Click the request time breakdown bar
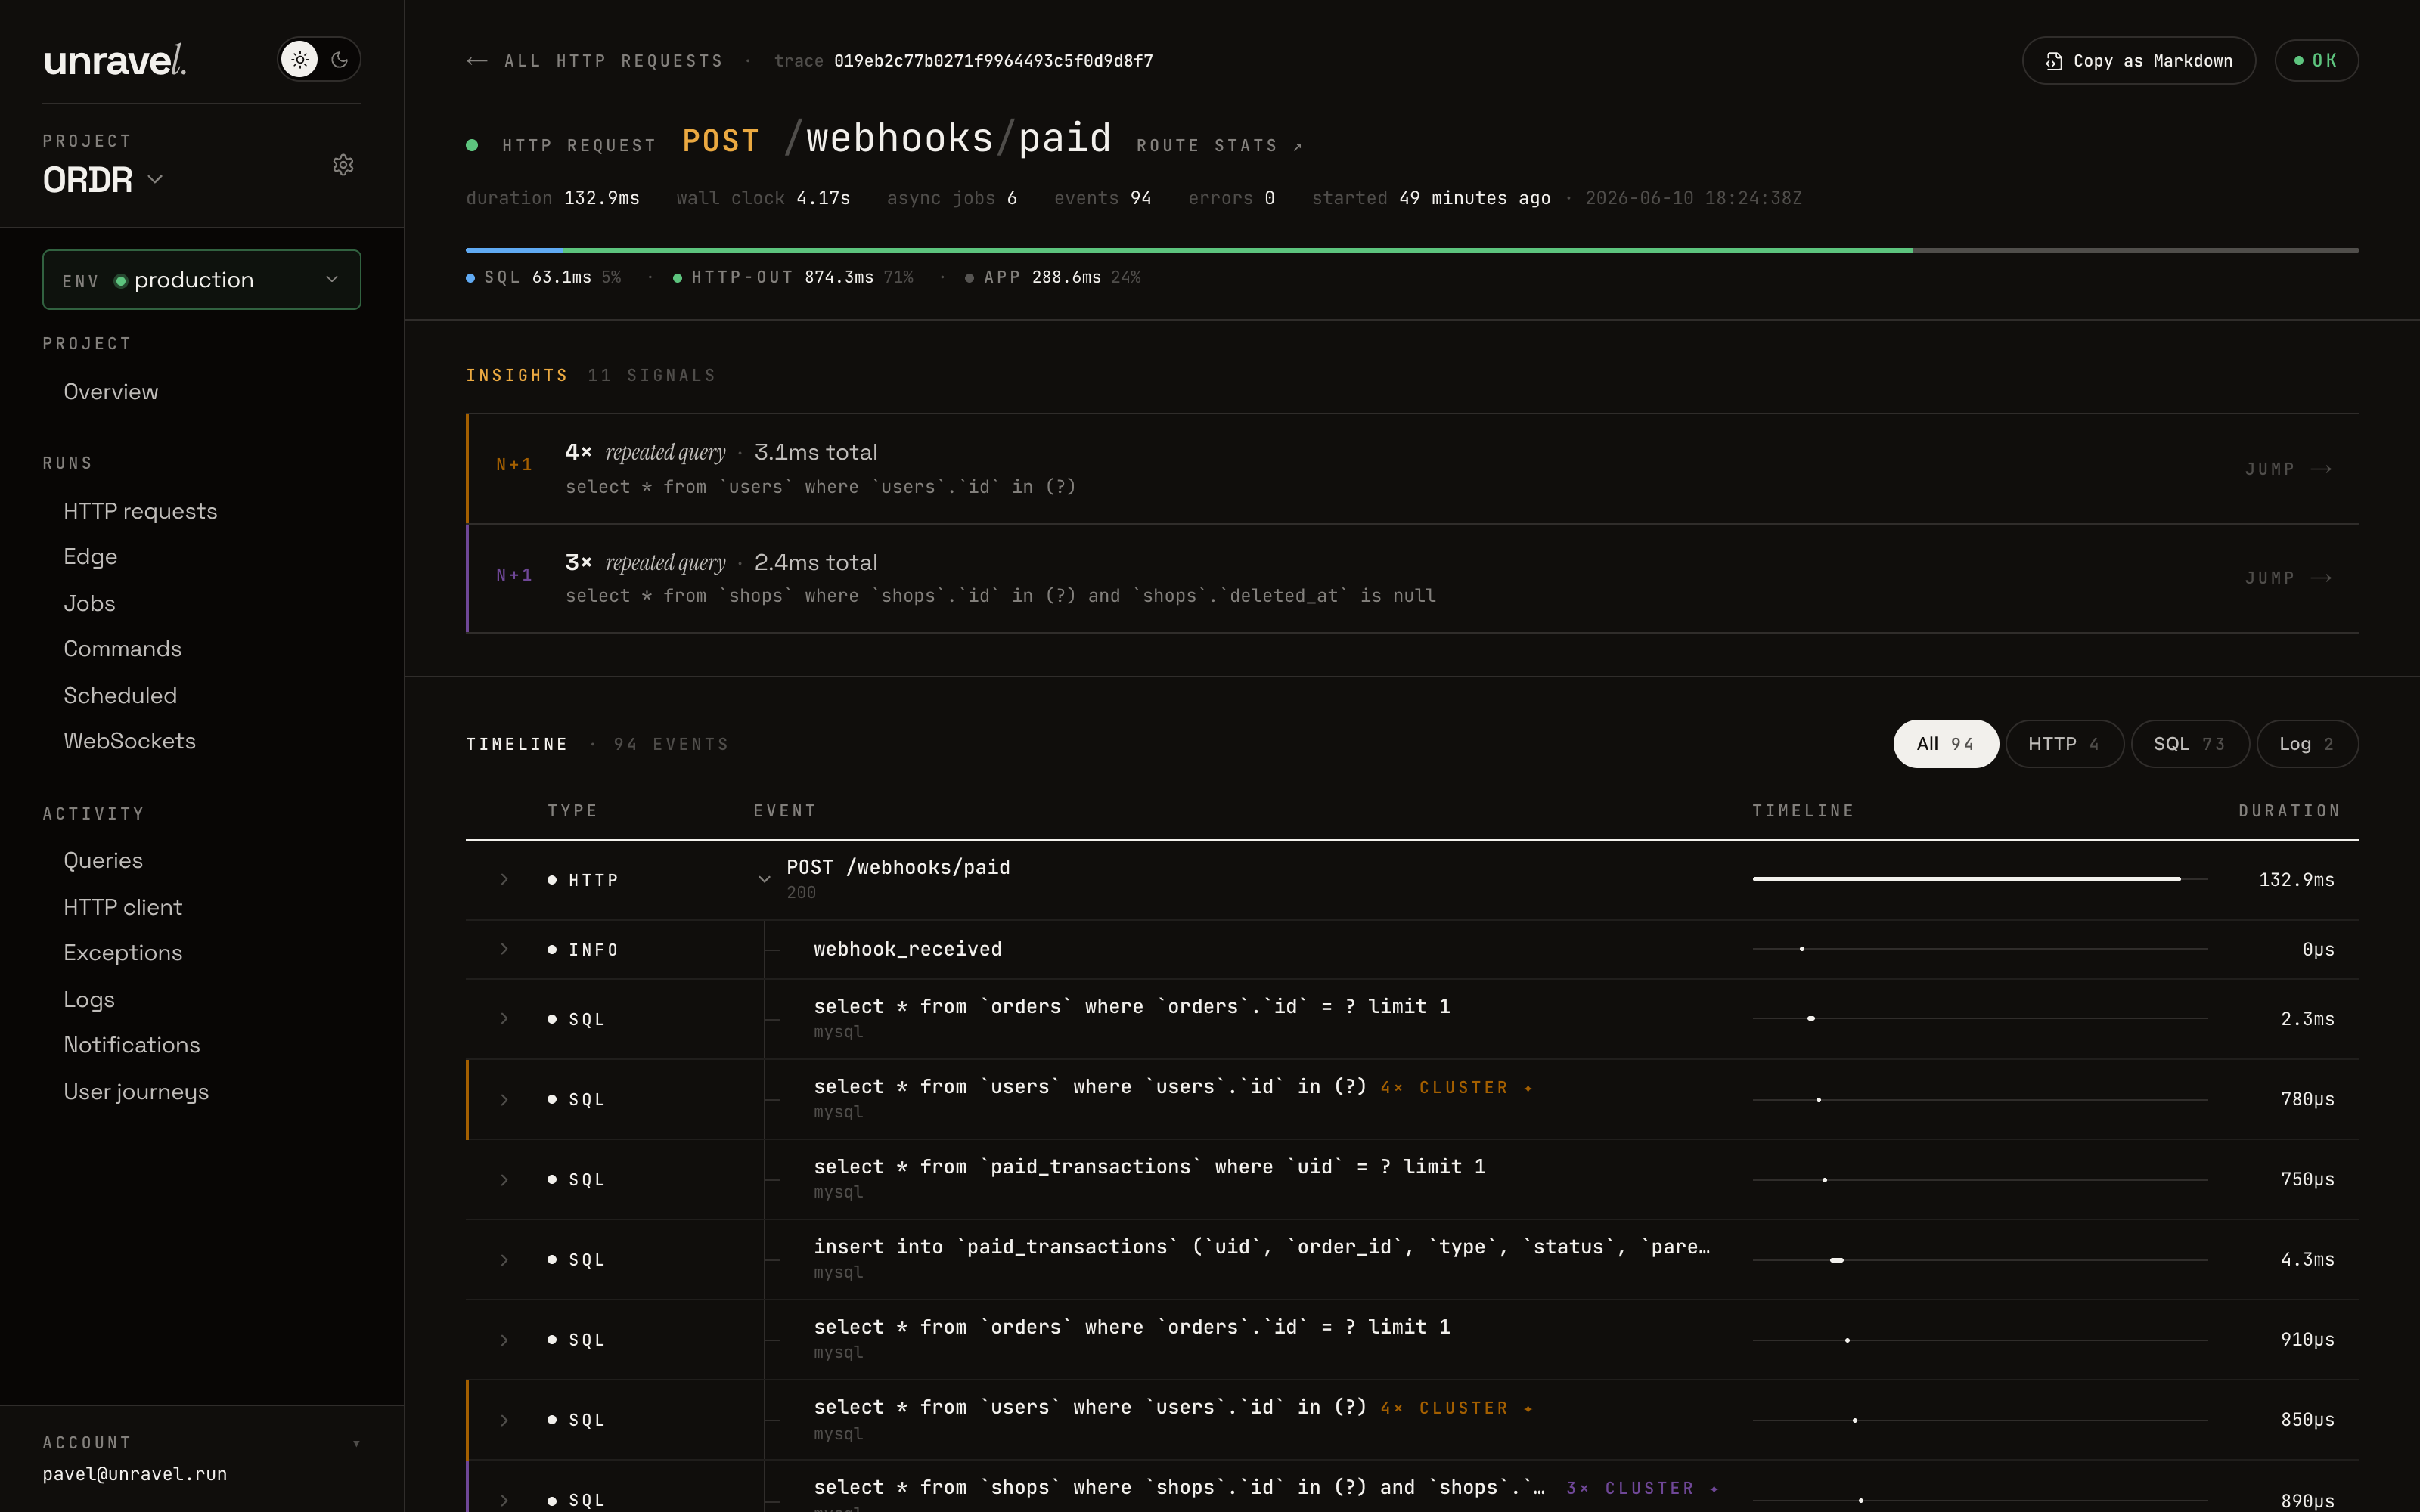The image size is (2420, 1512). 1412,250
